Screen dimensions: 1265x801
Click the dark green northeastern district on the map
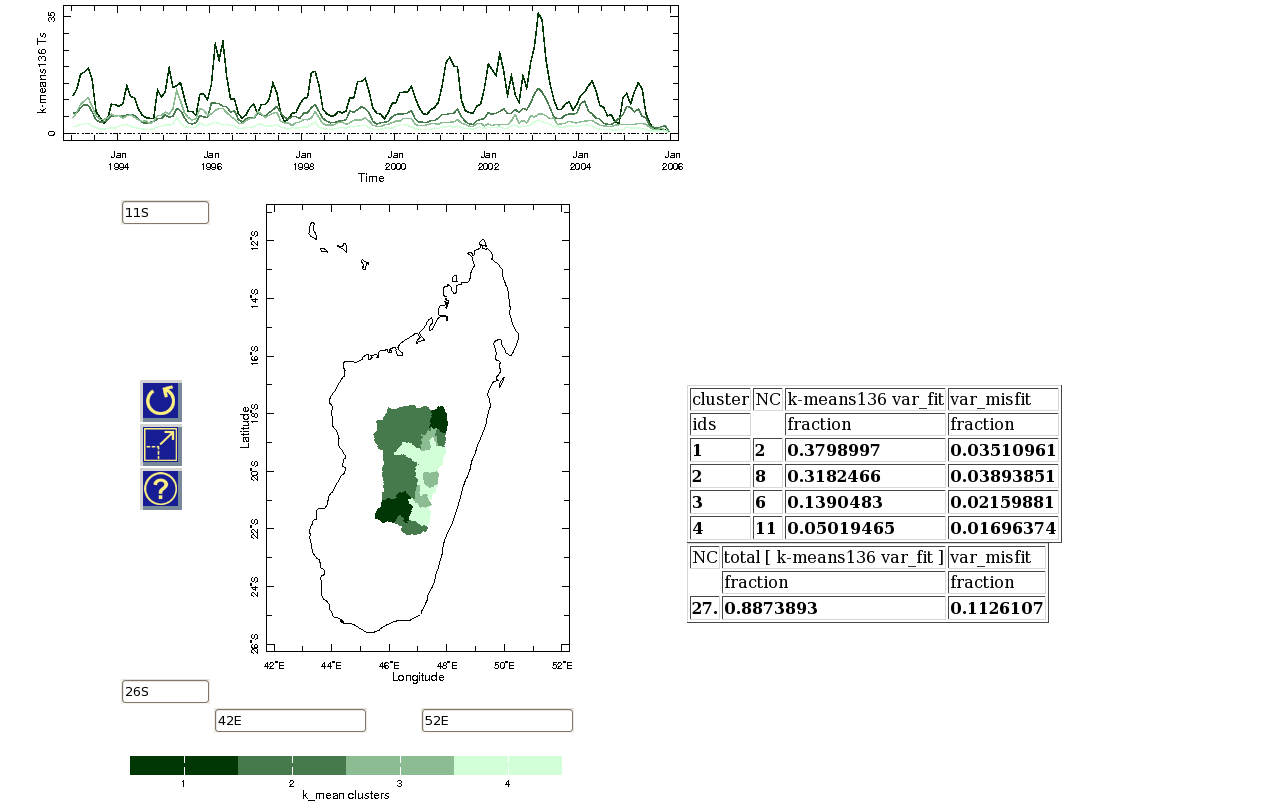click(x=440, y=418)
